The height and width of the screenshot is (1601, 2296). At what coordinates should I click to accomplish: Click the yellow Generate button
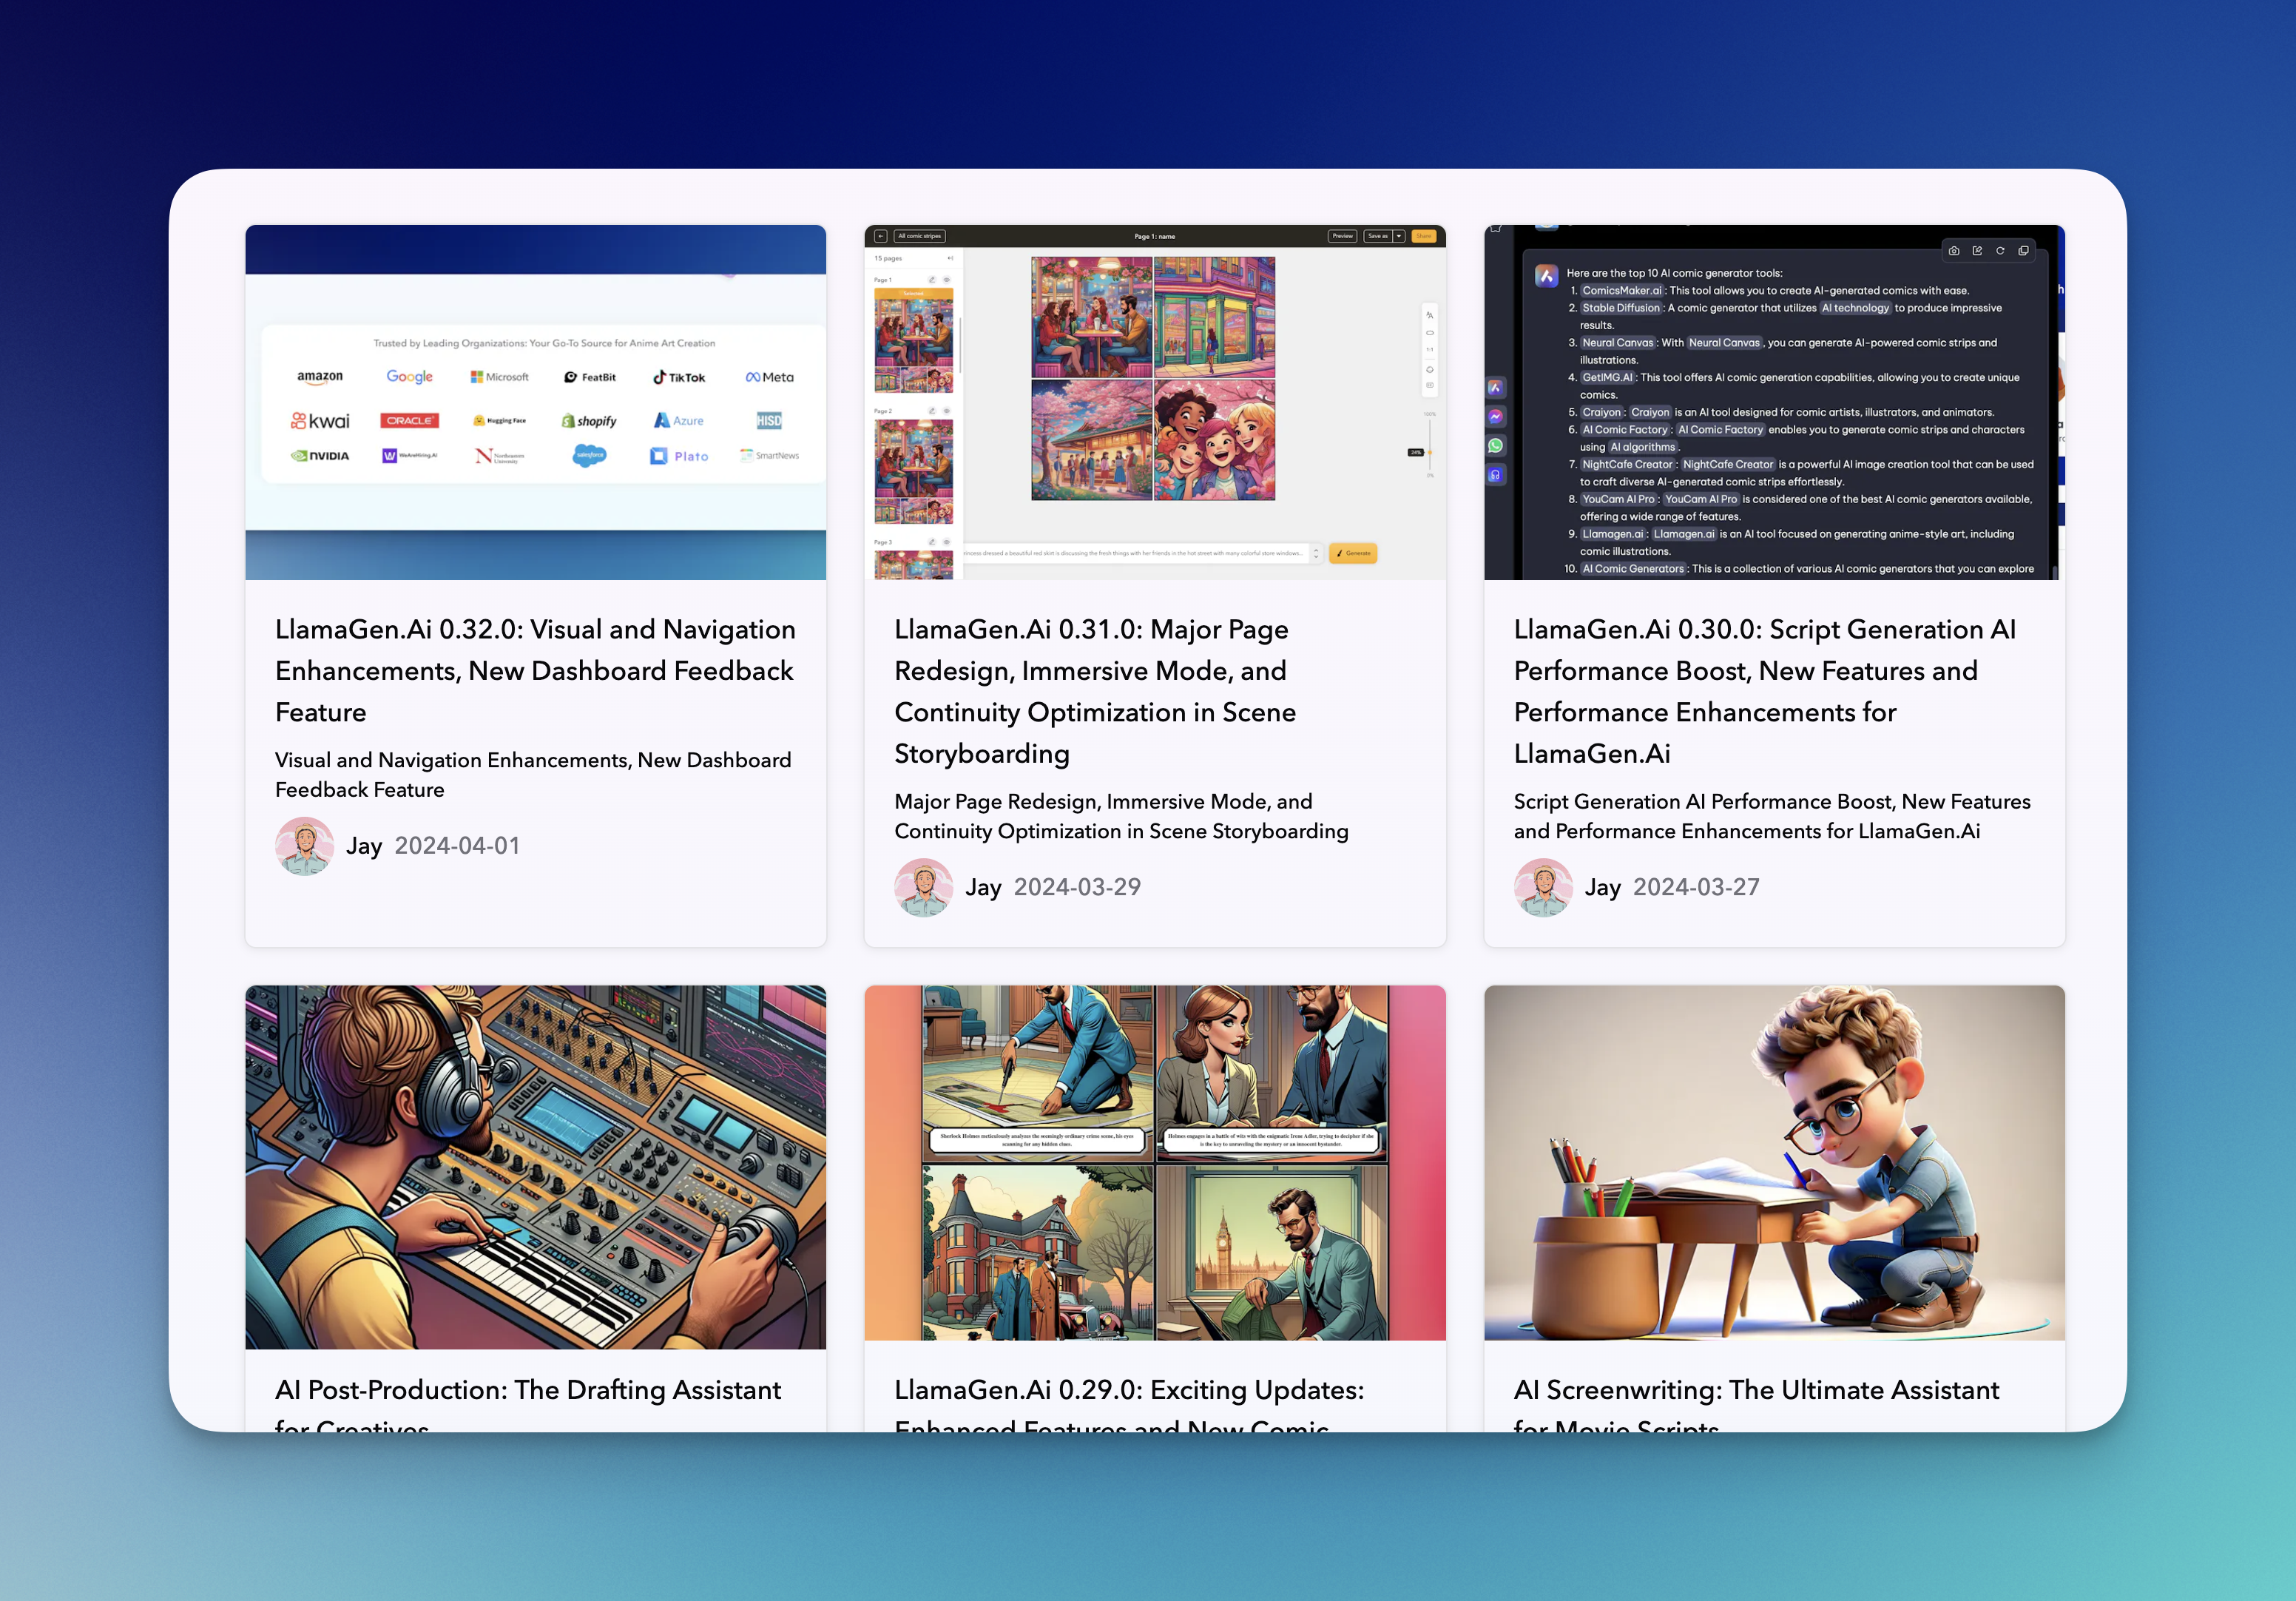point(1353,553)
